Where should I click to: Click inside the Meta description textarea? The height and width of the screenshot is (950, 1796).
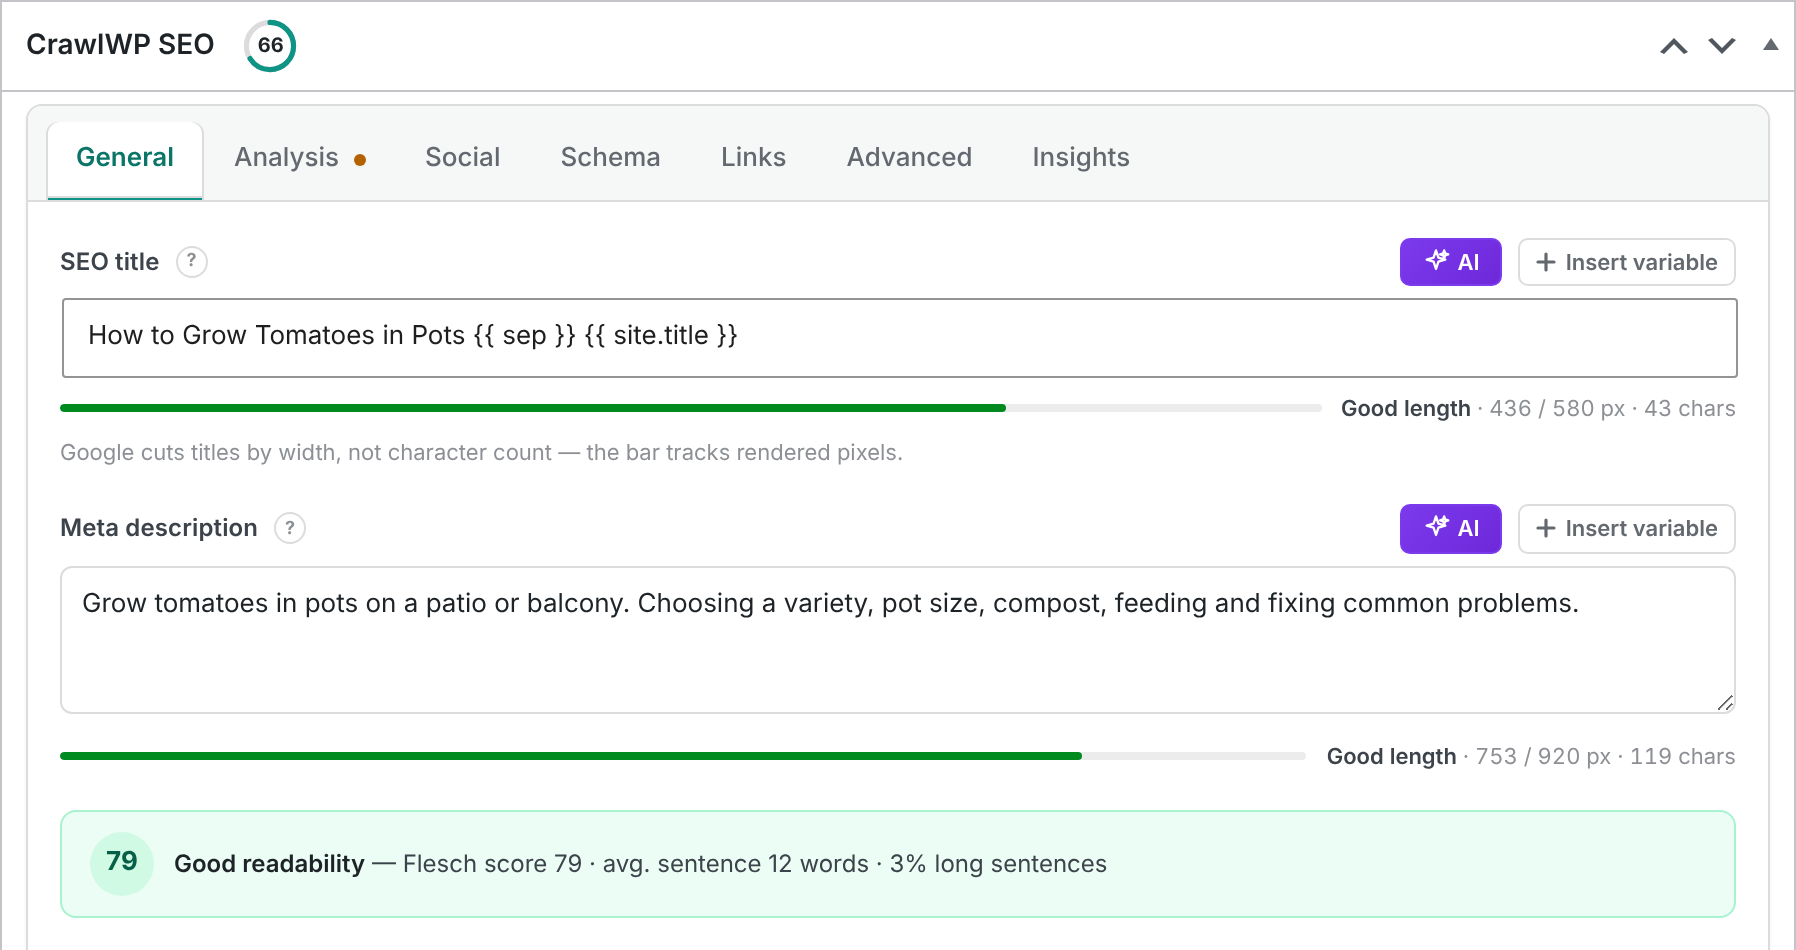(x=897, y=640)
